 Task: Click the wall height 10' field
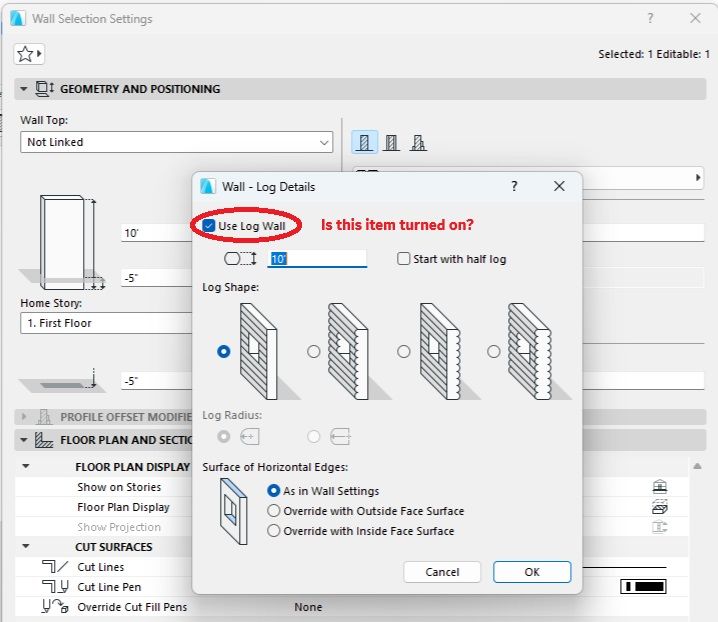click(157, 233)
